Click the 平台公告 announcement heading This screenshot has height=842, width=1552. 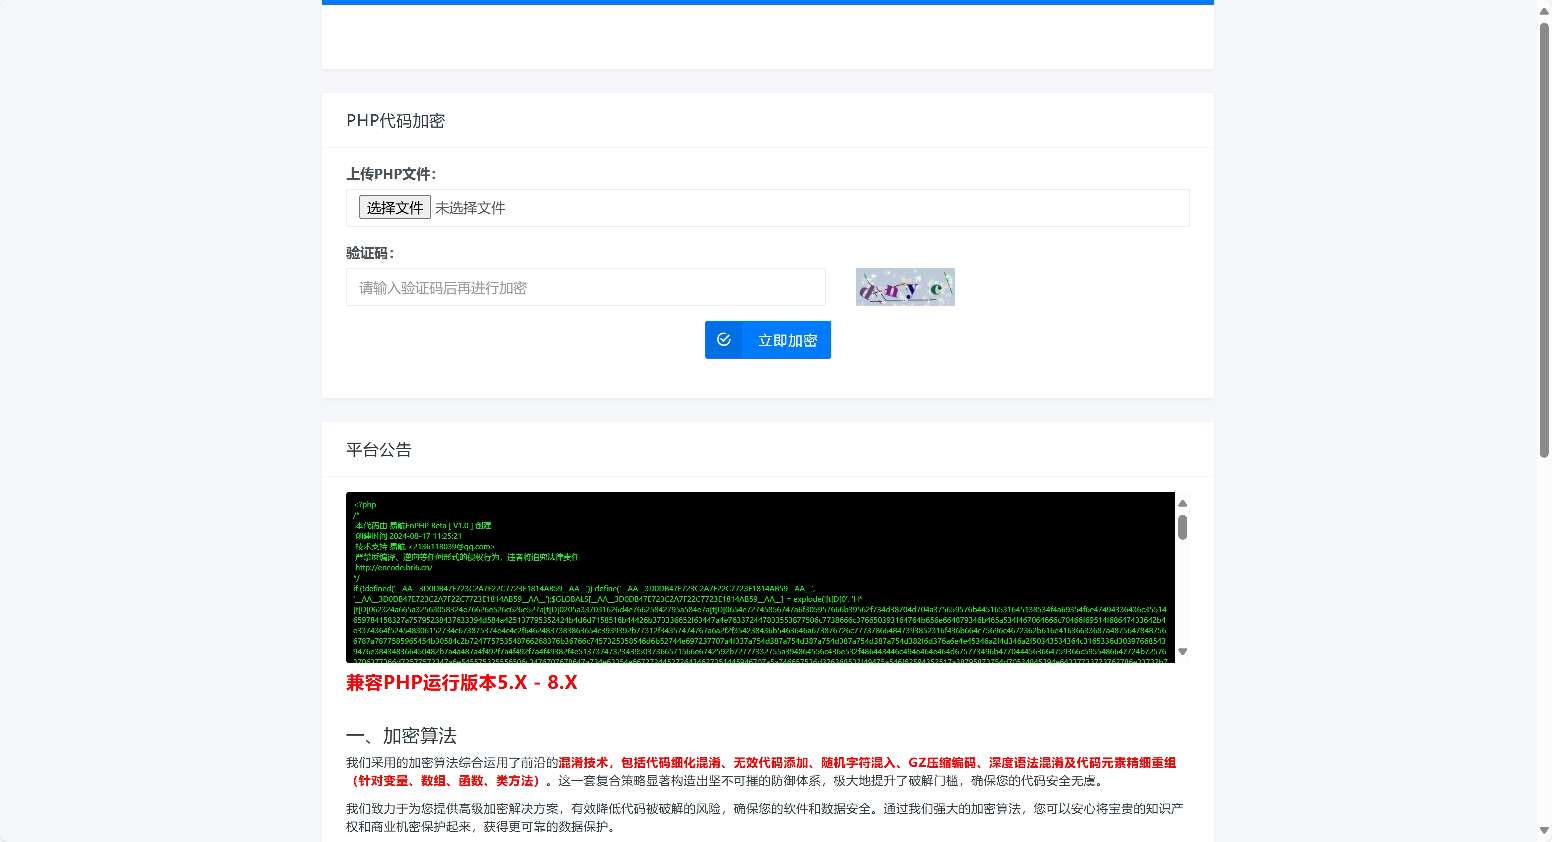[379, 450]
